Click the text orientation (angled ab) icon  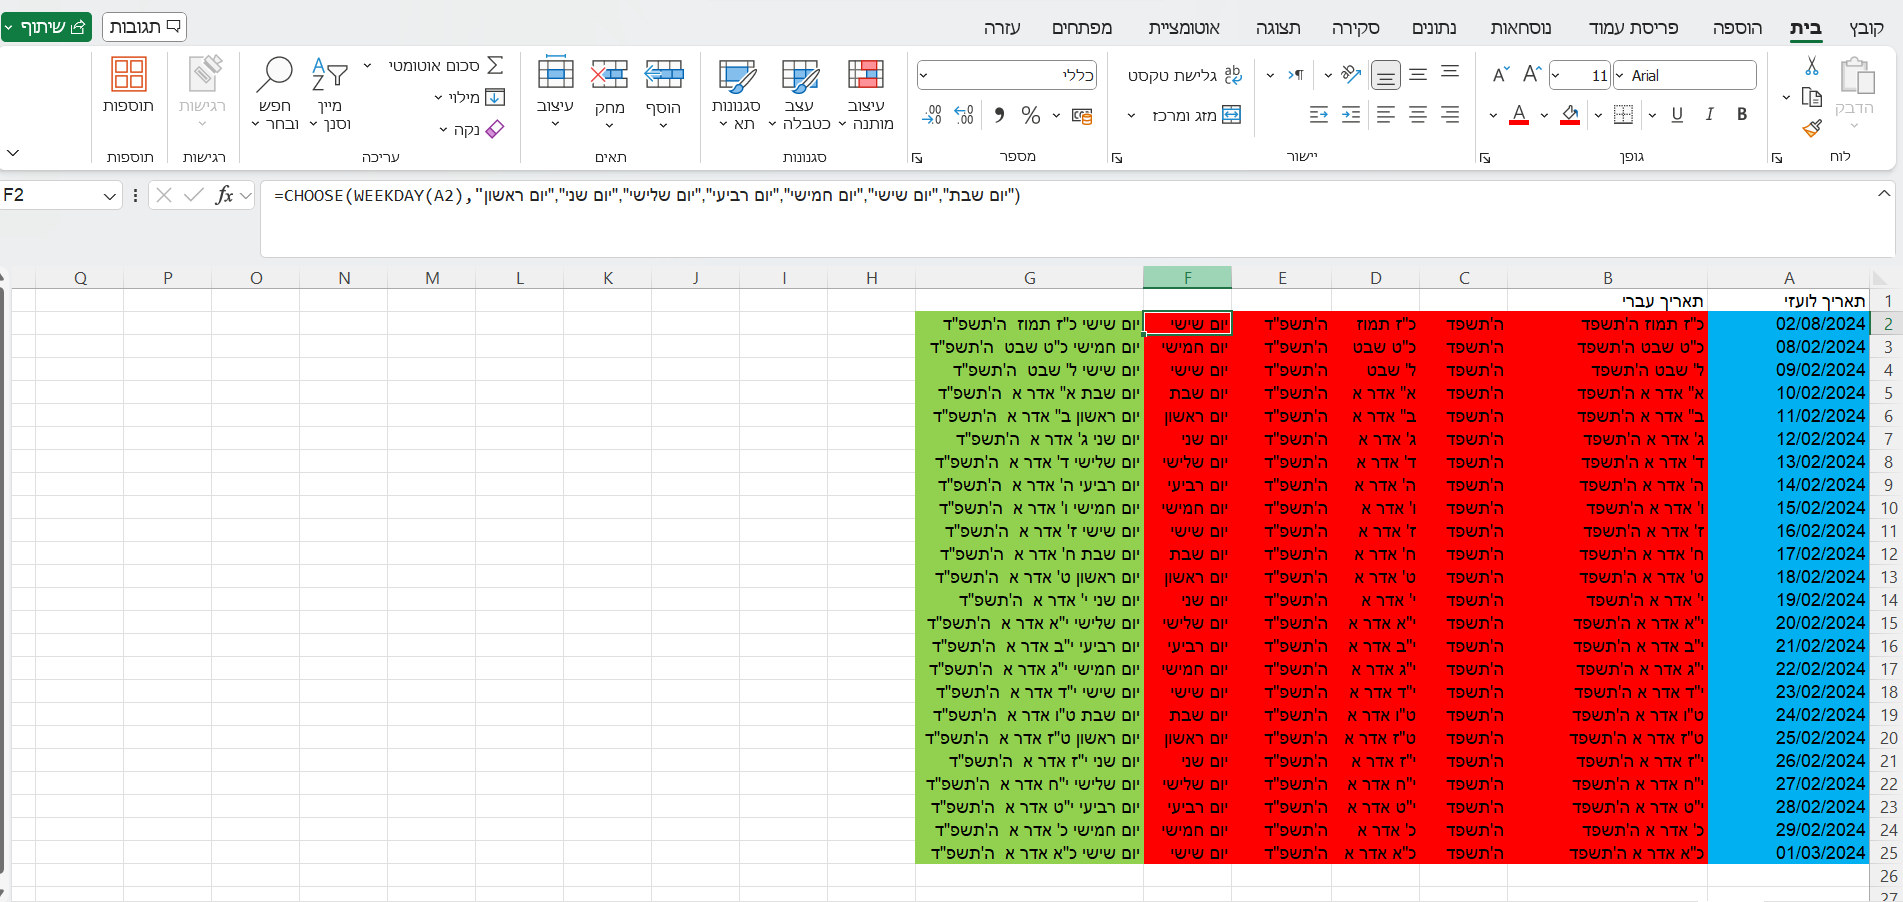[1352, 74]
